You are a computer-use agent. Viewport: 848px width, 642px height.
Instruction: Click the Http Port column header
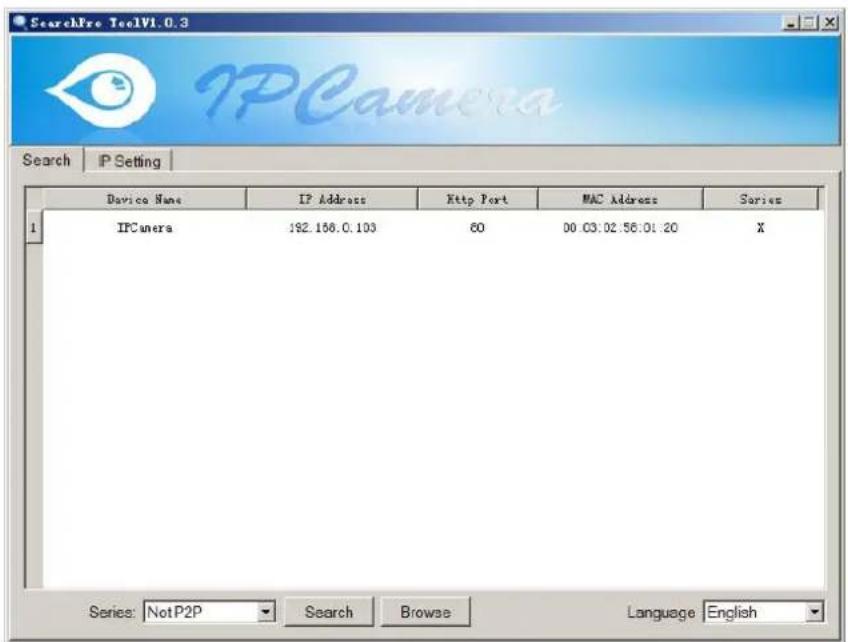click(x=478, y=199)
